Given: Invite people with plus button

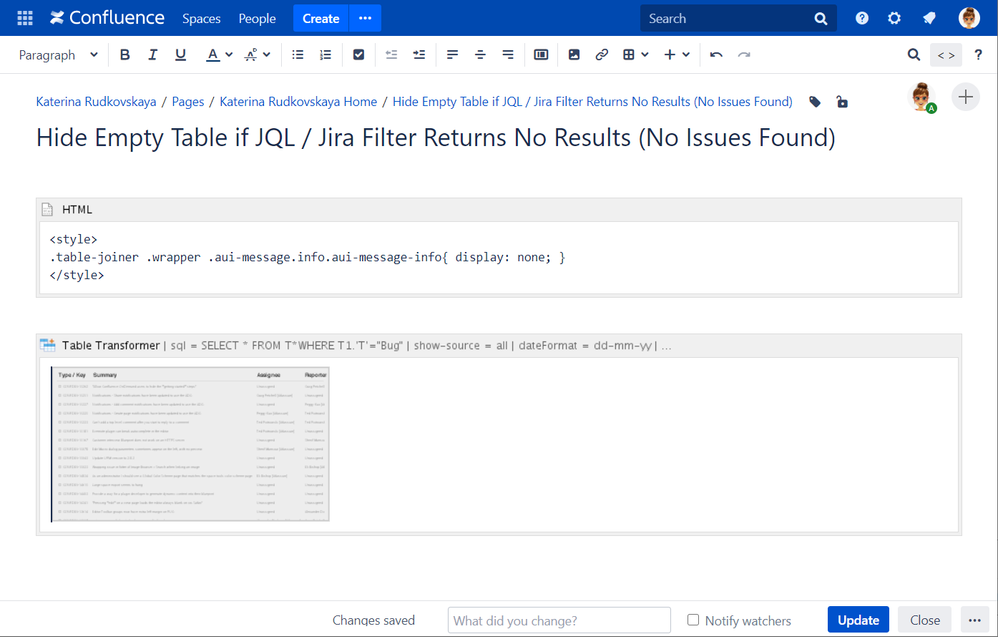Looking at the screenshot, I should (966, 97).
